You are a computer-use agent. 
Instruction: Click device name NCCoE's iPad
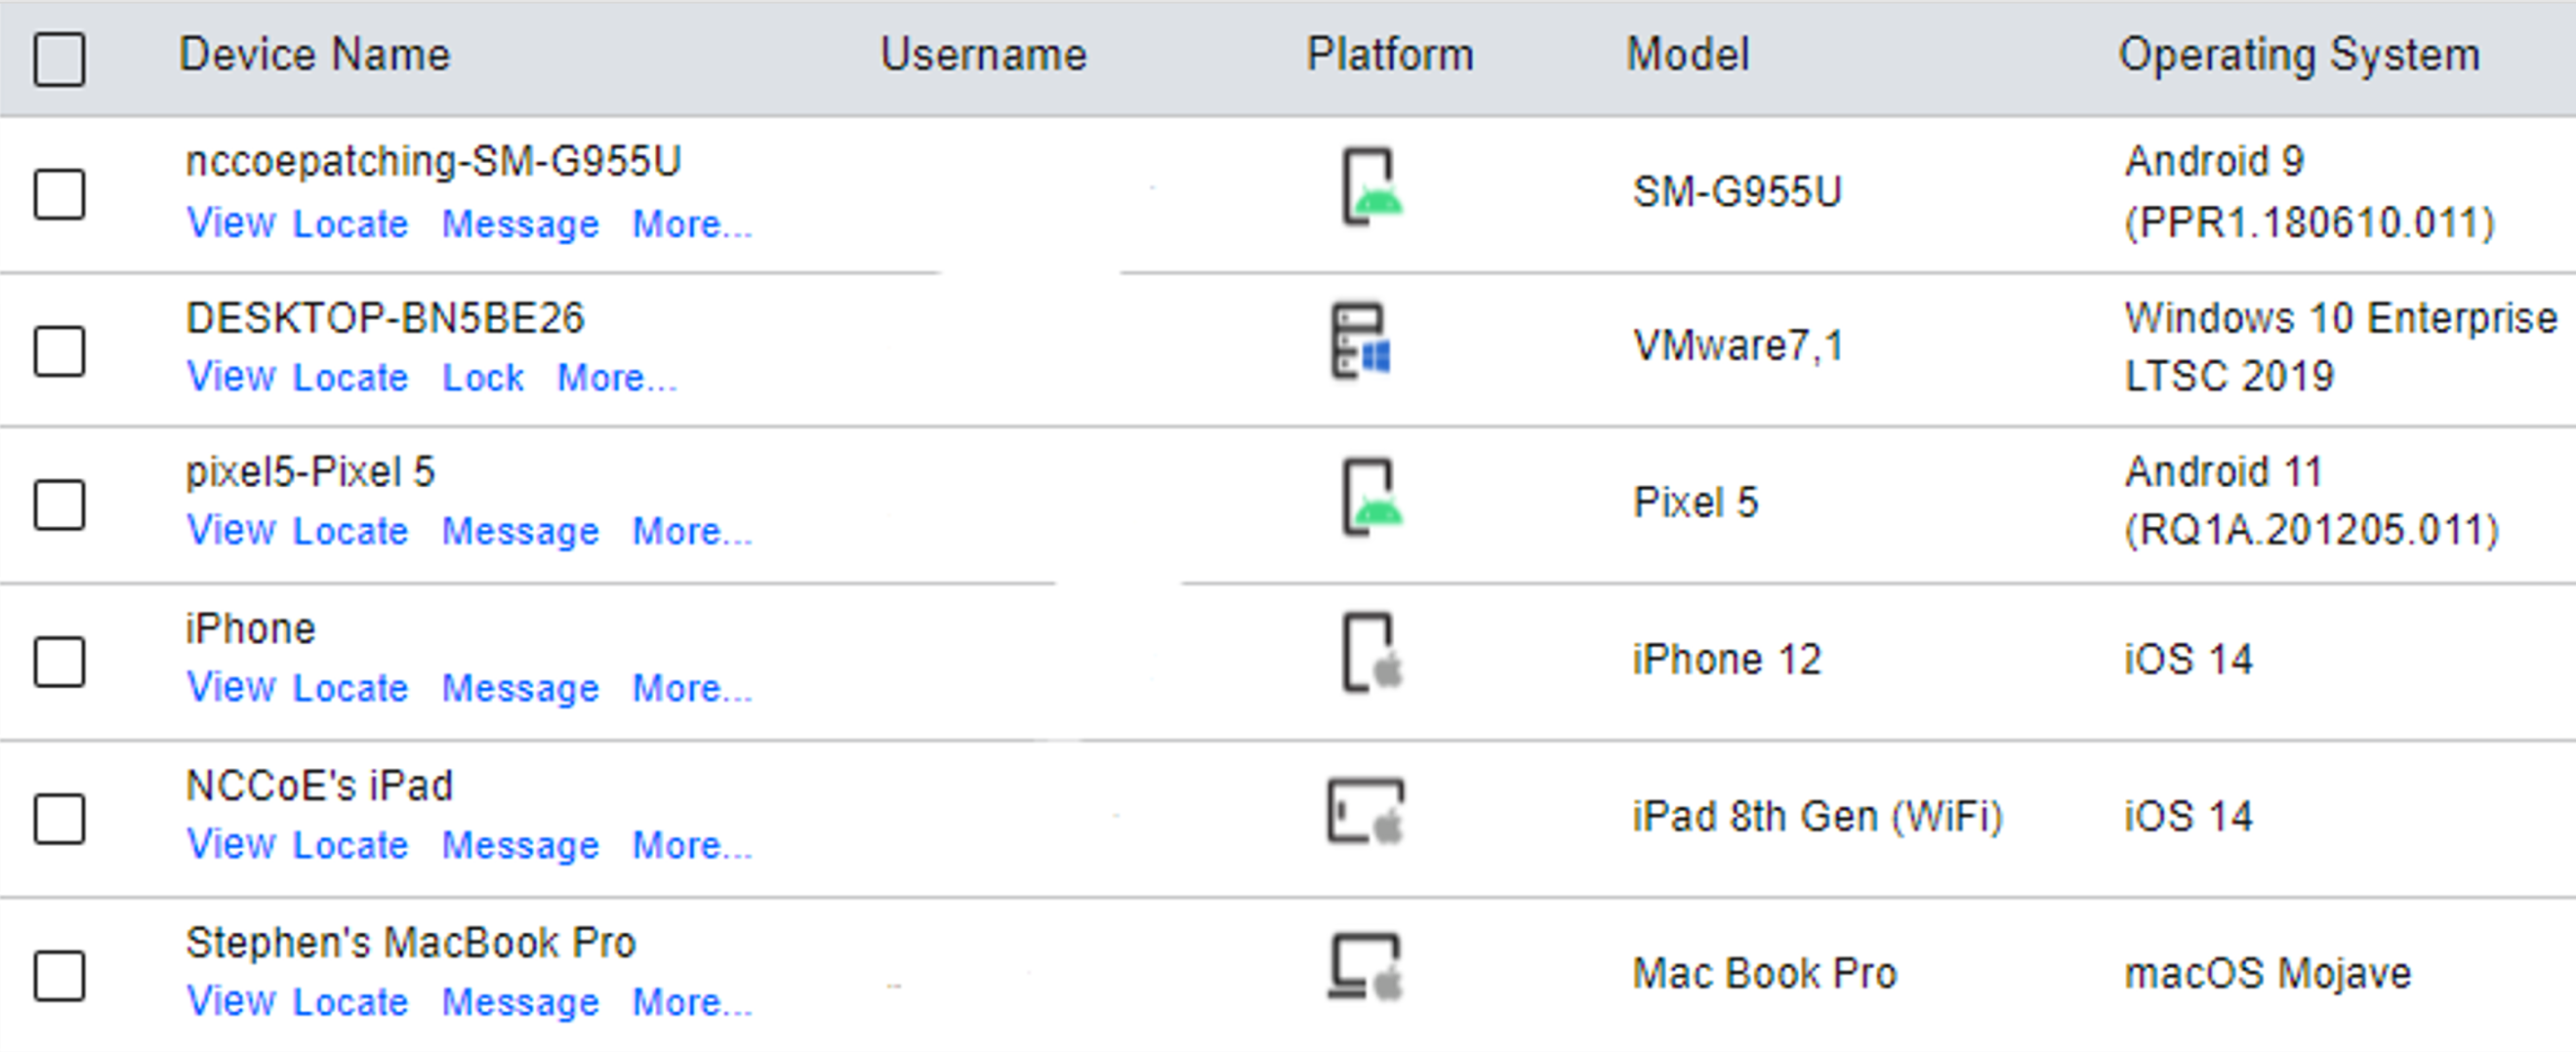(x=320, y=786)
